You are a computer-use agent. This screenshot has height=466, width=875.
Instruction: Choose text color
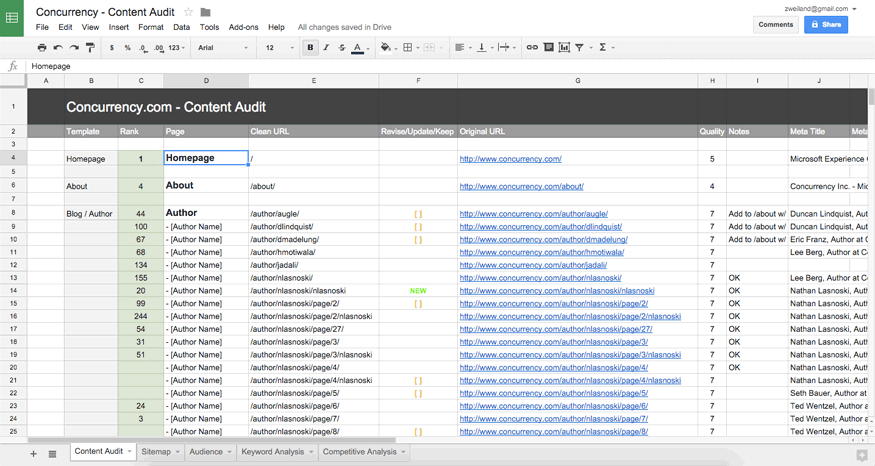pos(358,47)
